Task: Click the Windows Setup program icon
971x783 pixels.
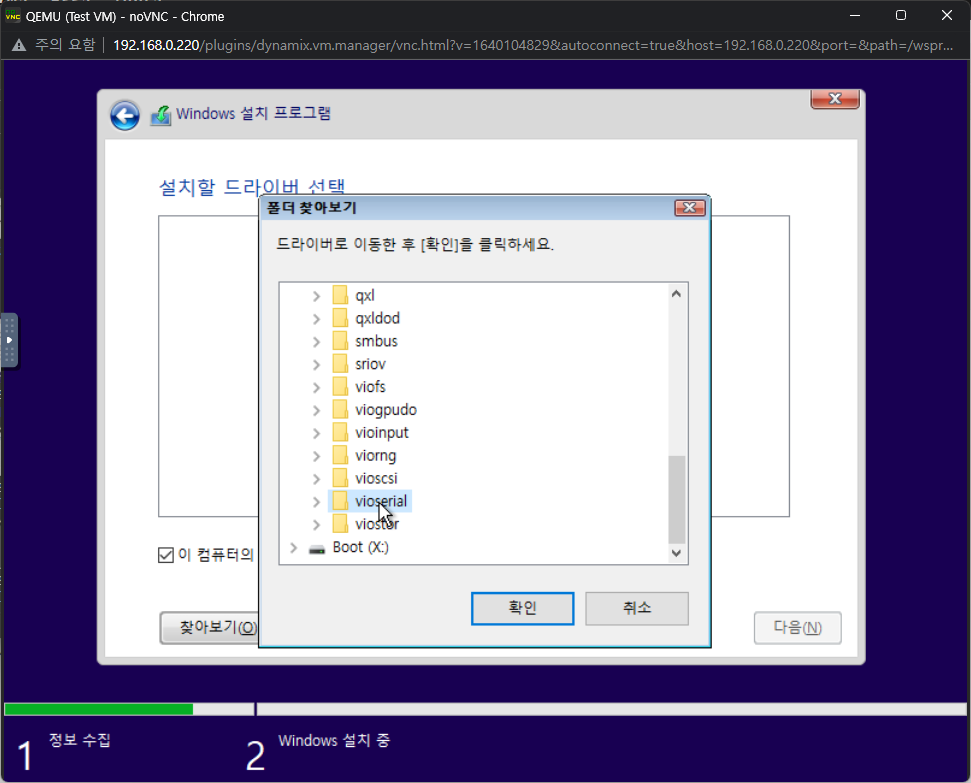Action: coord(161,115)
